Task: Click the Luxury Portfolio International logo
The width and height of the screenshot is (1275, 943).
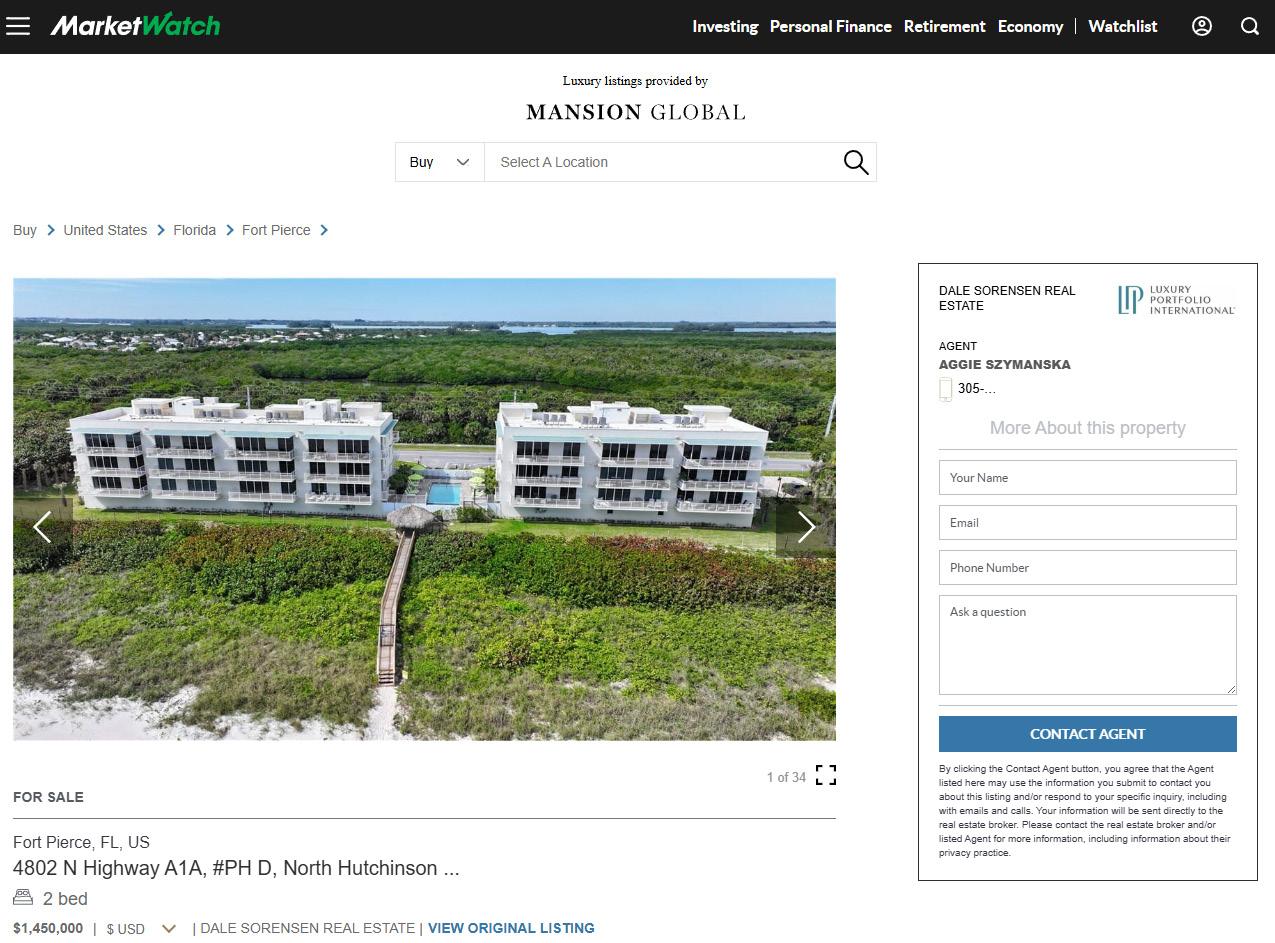Action: [x=1176, y=300]
